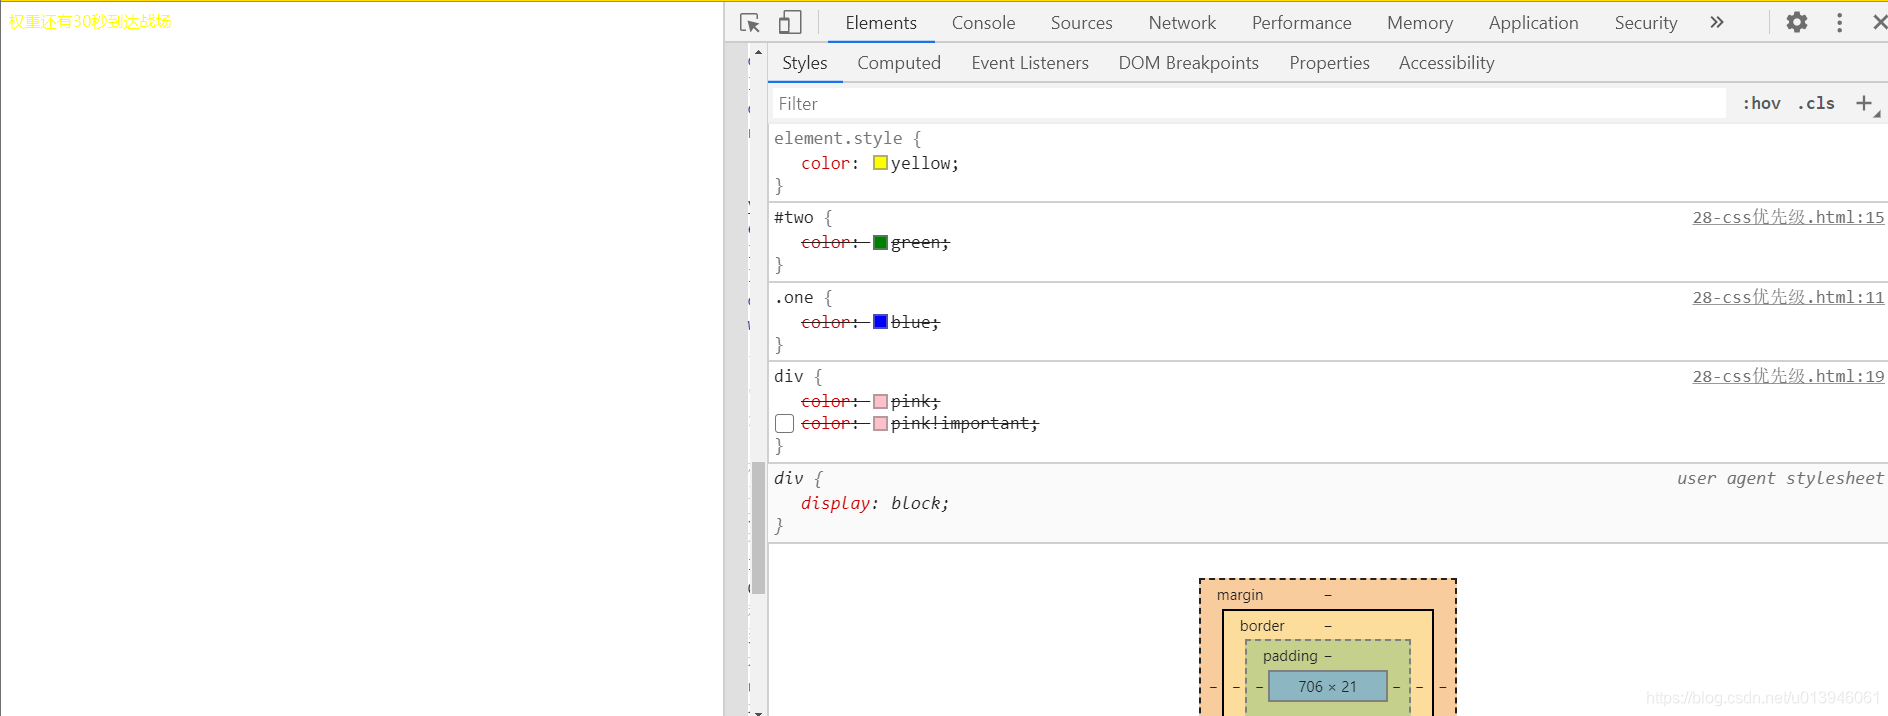Click the #two selector
Viewport: 1888px width, 716px height.
tap(794, 217)
